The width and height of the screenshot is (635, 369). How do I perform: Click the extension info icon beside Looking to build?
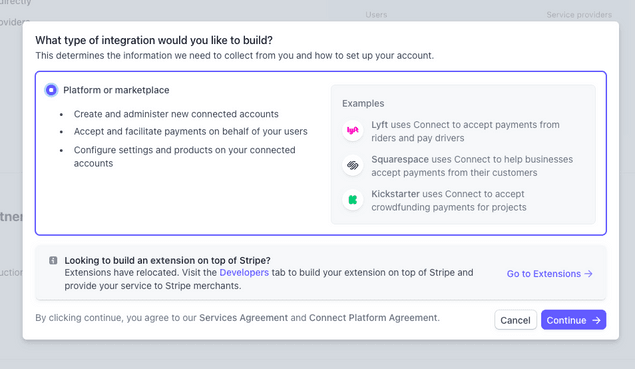[x=53, y=260]
